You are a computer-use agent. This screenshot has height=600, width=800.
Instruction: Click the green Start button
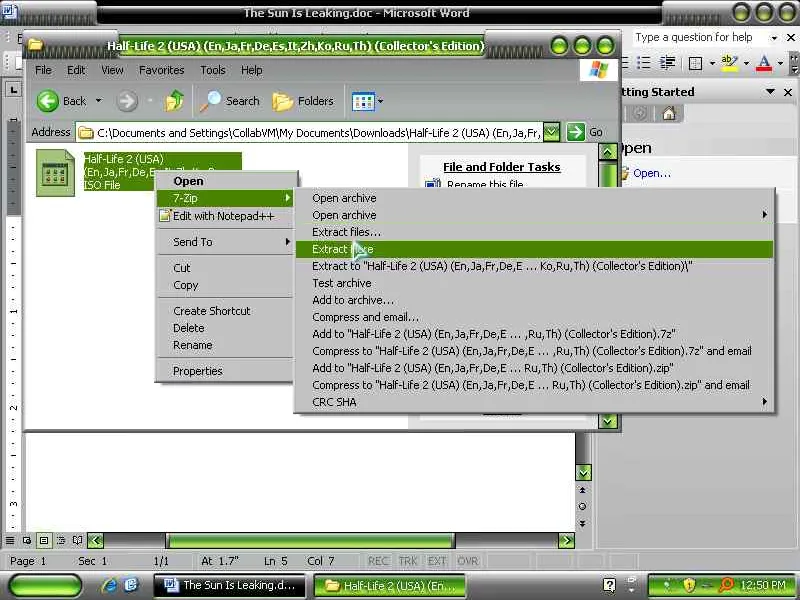click(x=45, y=585)
